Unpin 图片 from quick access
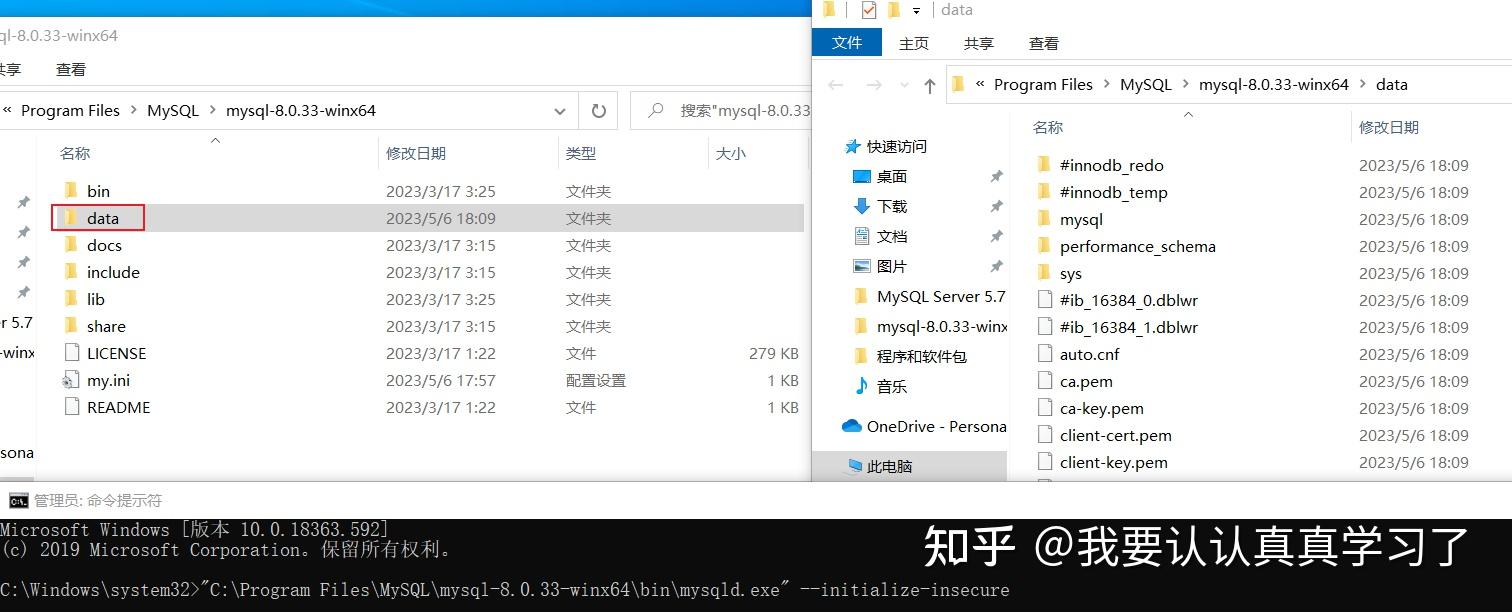 pyautogui.click(x=996, y=266)
